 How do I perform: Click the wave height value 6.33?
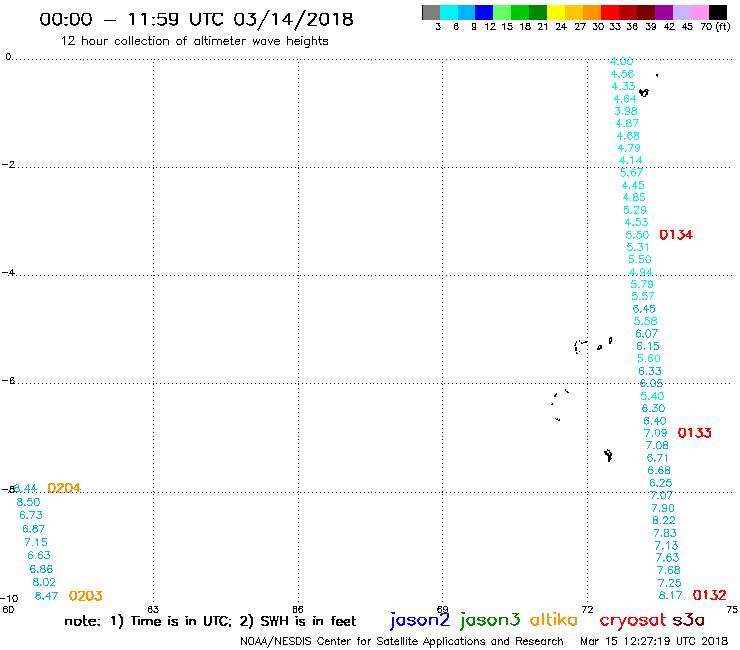coord(649,371)
